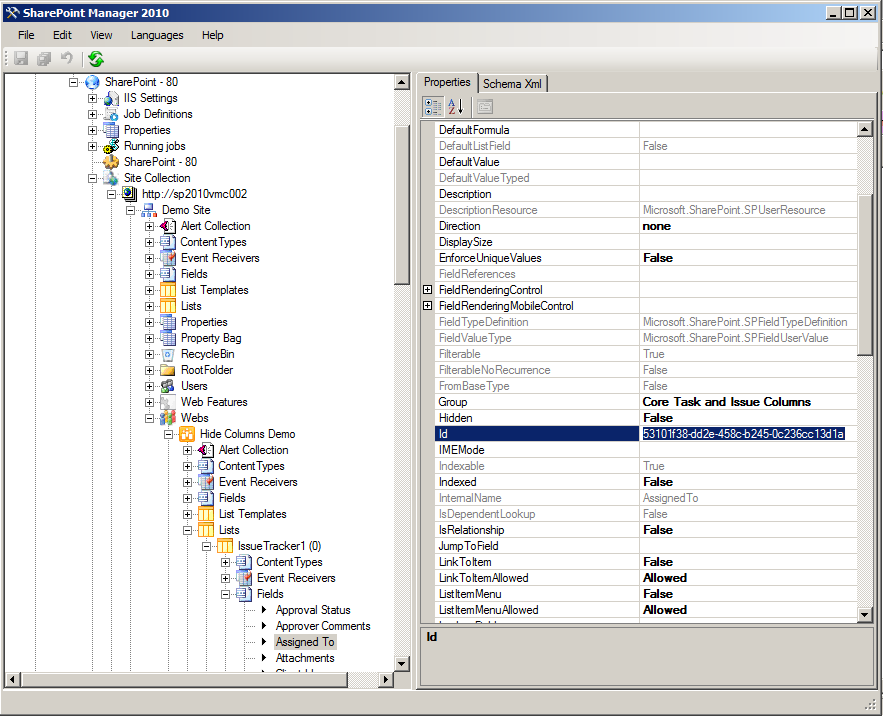This screenshot has width=883, height=716.
Task: Expand the FieldRenderingControl property
Action: (427, 290)
